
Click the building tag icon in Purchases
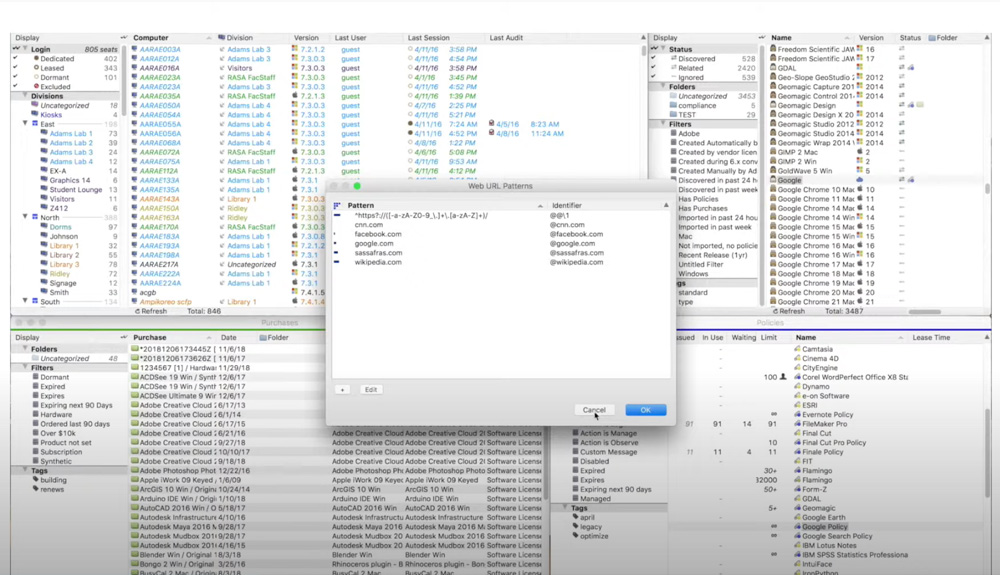click(x=36, y=479)
